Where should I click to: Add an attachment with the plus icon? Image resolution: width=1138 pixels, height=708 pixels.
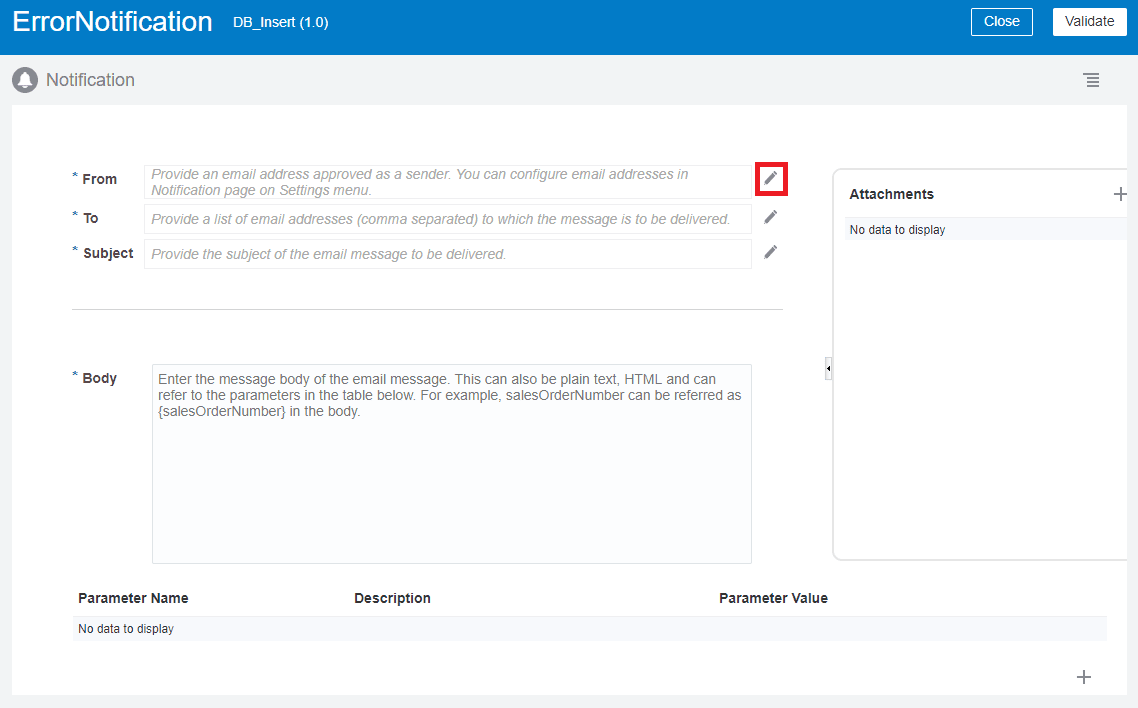click(x=1120, y=194)
